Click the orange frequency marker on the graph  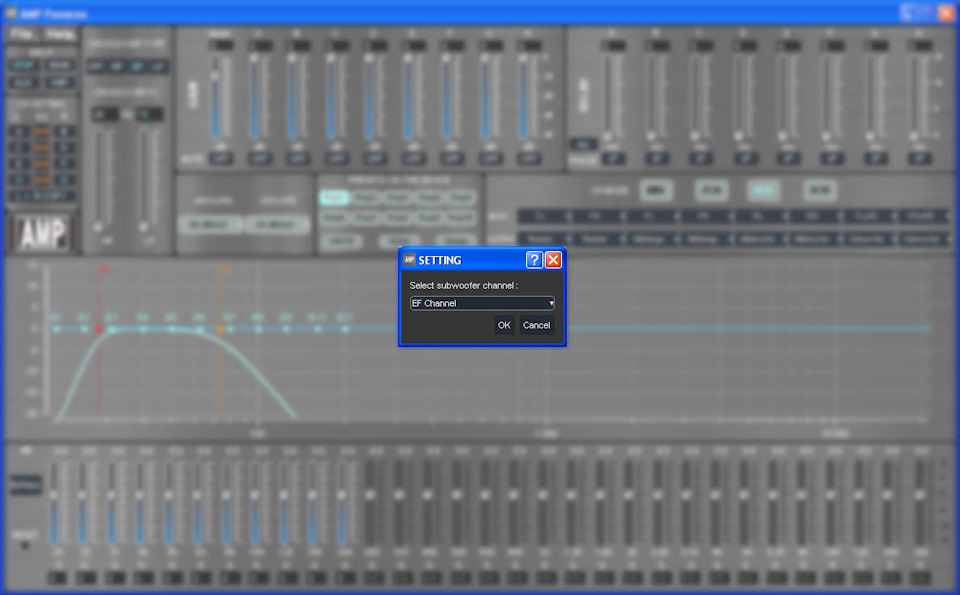click(220, 329)
